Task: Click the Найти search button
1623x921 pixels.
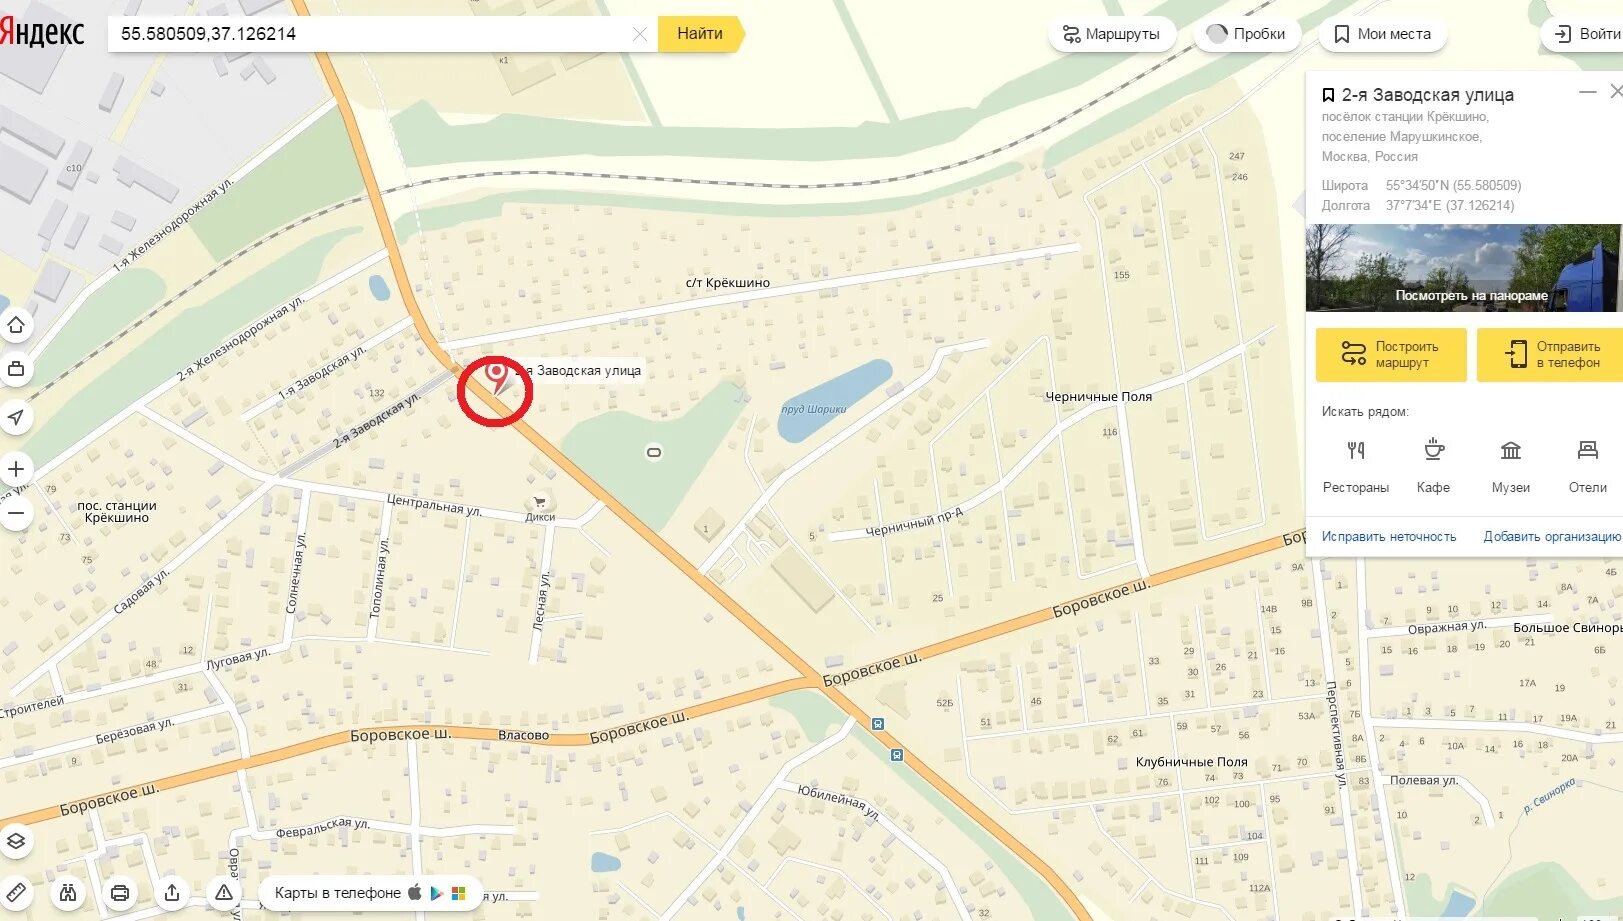Action: 700,33
